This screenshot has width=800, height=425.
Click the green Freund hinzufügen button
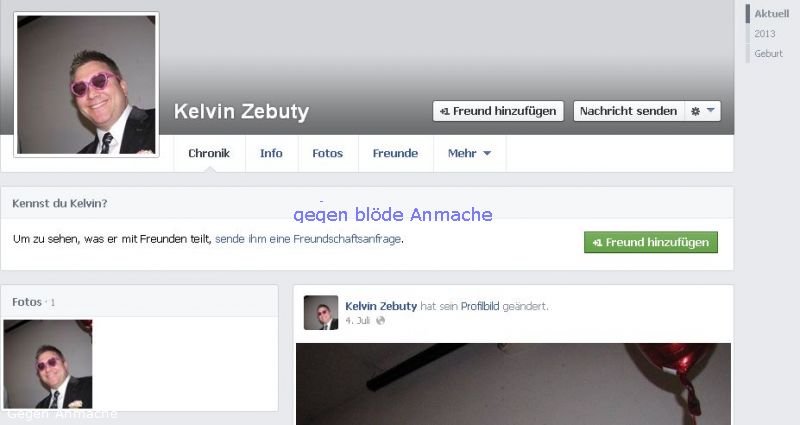pyautogui.click(x=651, y=242)
